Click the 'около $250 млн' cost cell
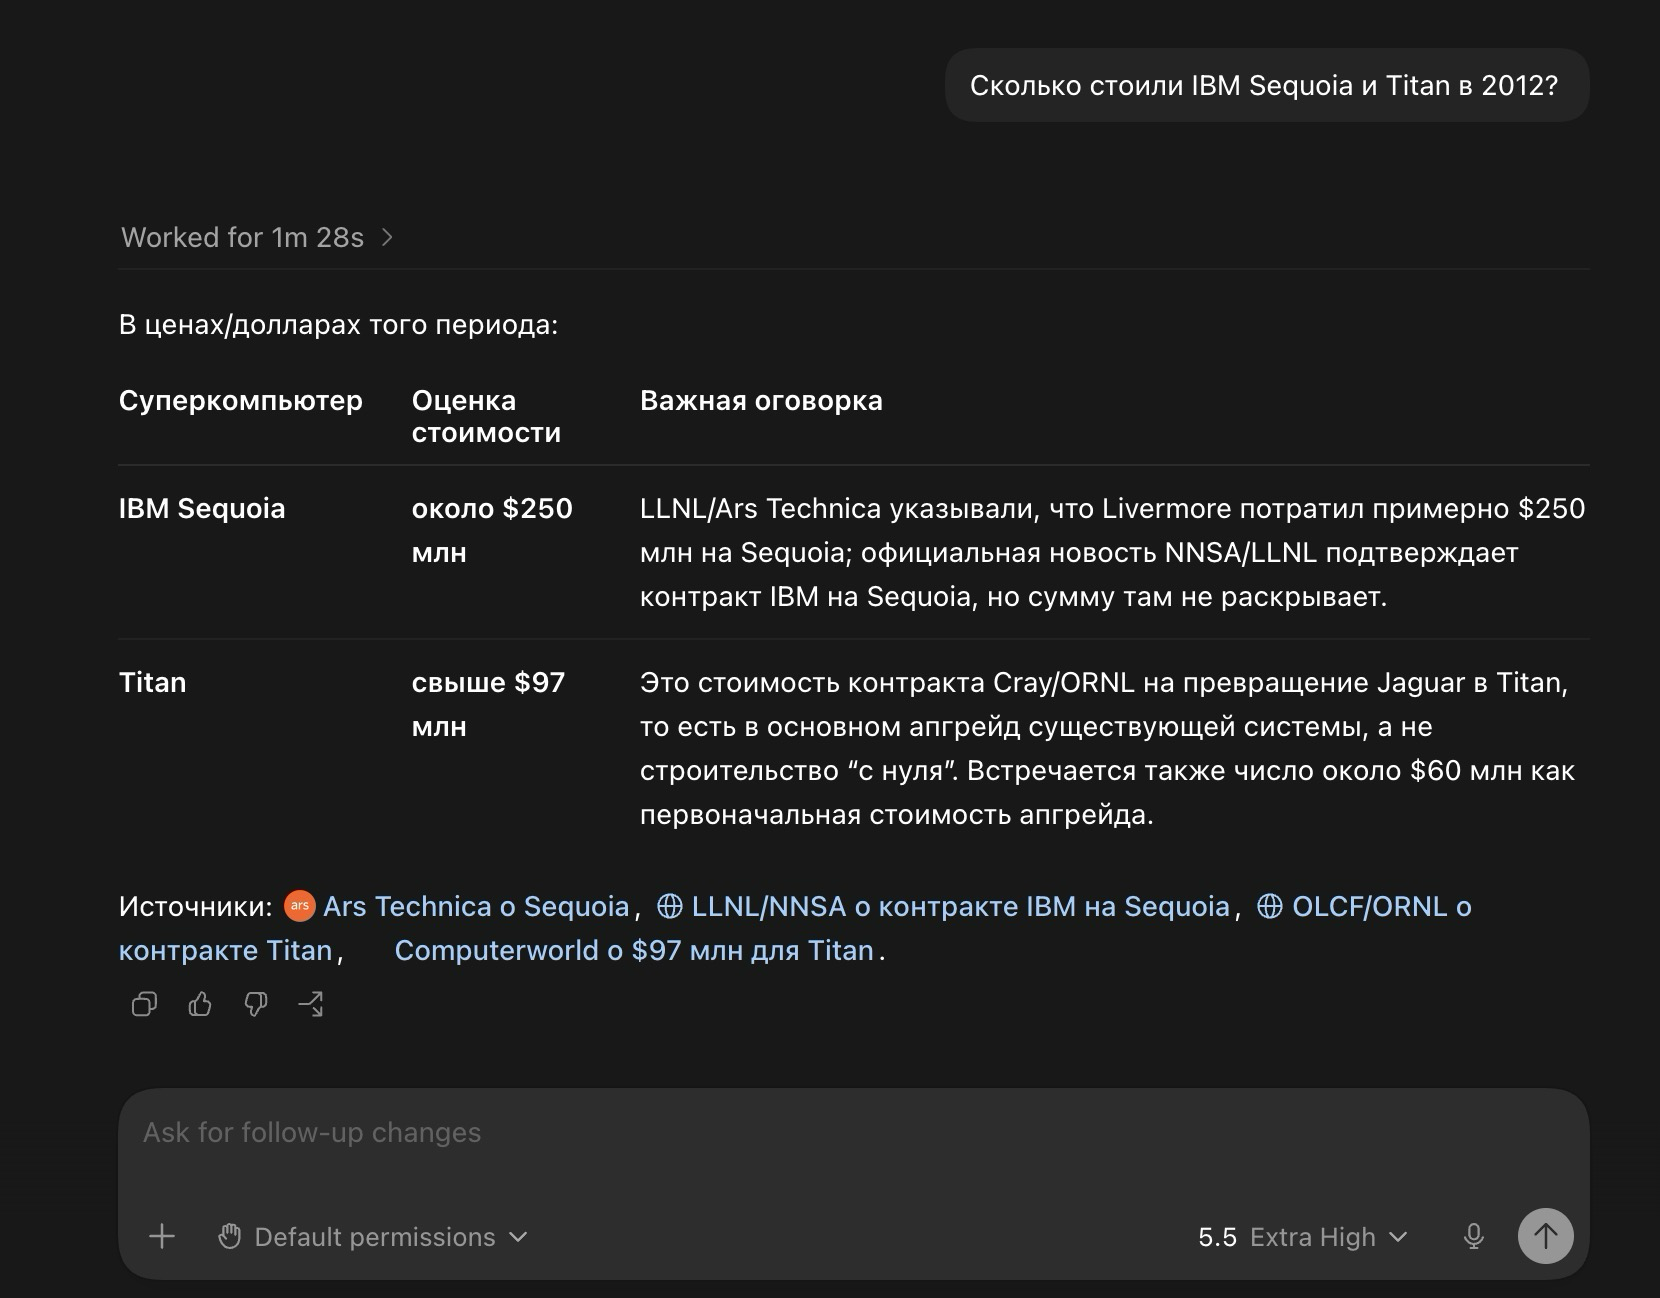Image resolution: width=1660 pixels, height=1298 pixels. [492, 530]
